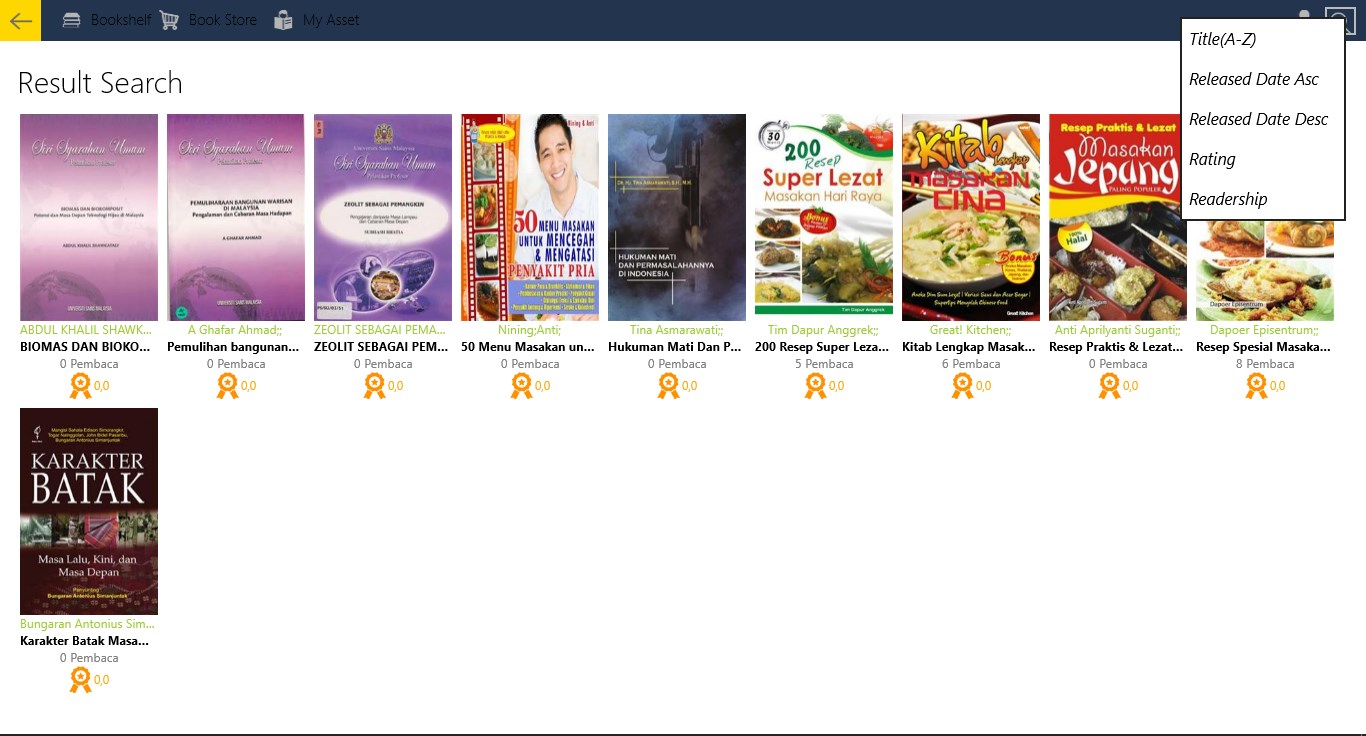
Task: Click the Book Store shopping cart icon
Action: point(169,20)
